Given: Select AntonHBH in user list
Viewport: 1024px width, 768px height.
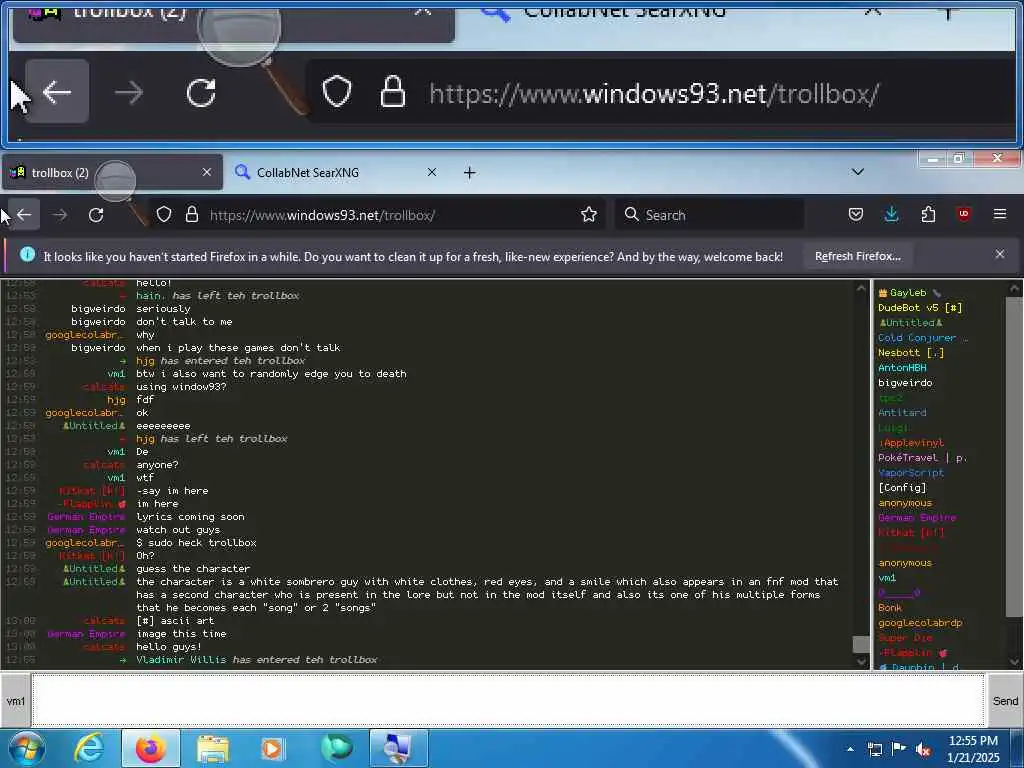Looking at the screenshot, I should point(902,368).
